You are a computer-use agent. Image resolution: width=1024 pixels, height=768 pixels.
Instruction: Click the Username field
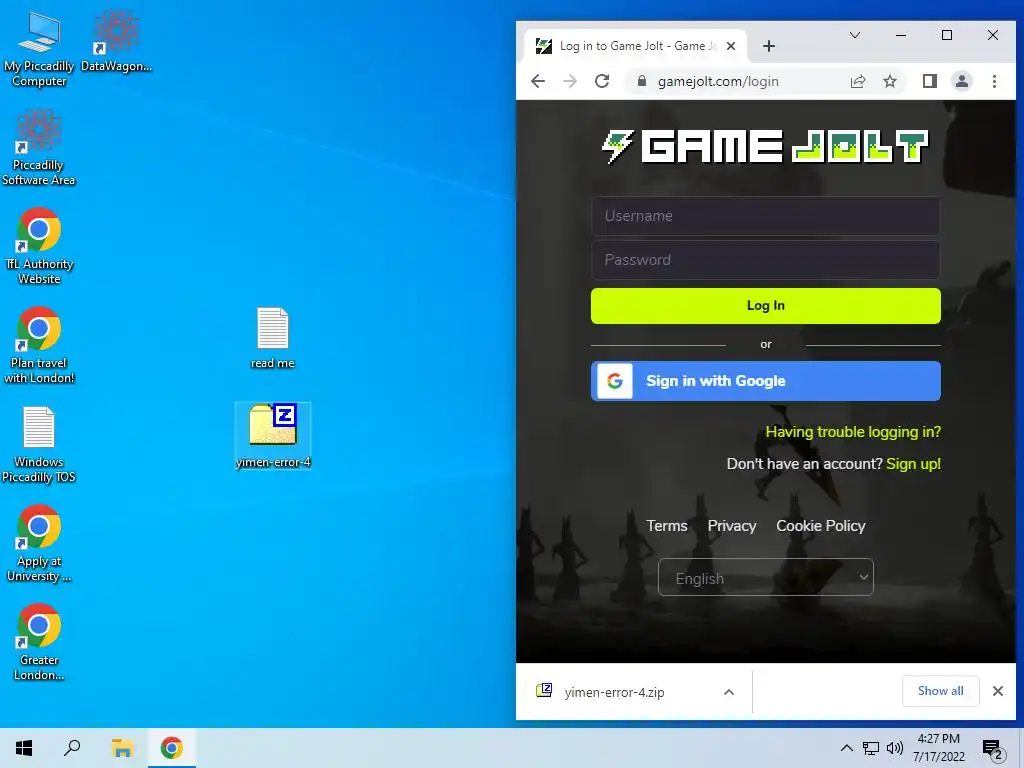[765, 216]
